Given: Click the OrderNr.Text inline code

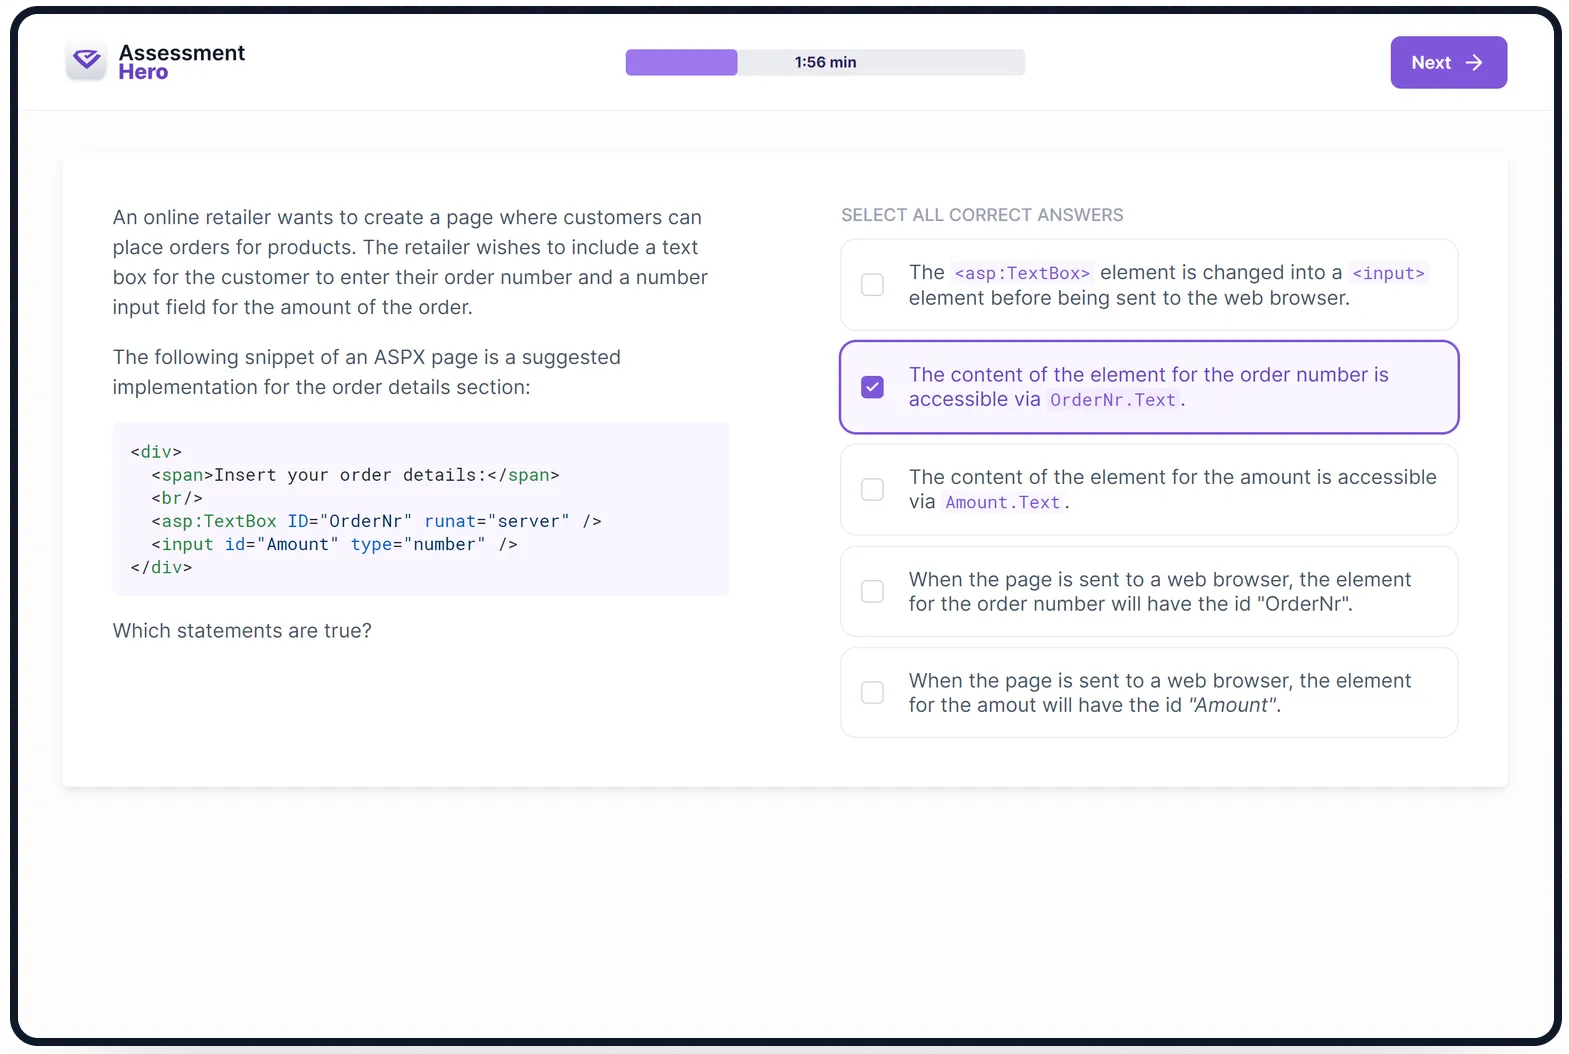Looking at the screenshot, I should (x=1112, y=400).
